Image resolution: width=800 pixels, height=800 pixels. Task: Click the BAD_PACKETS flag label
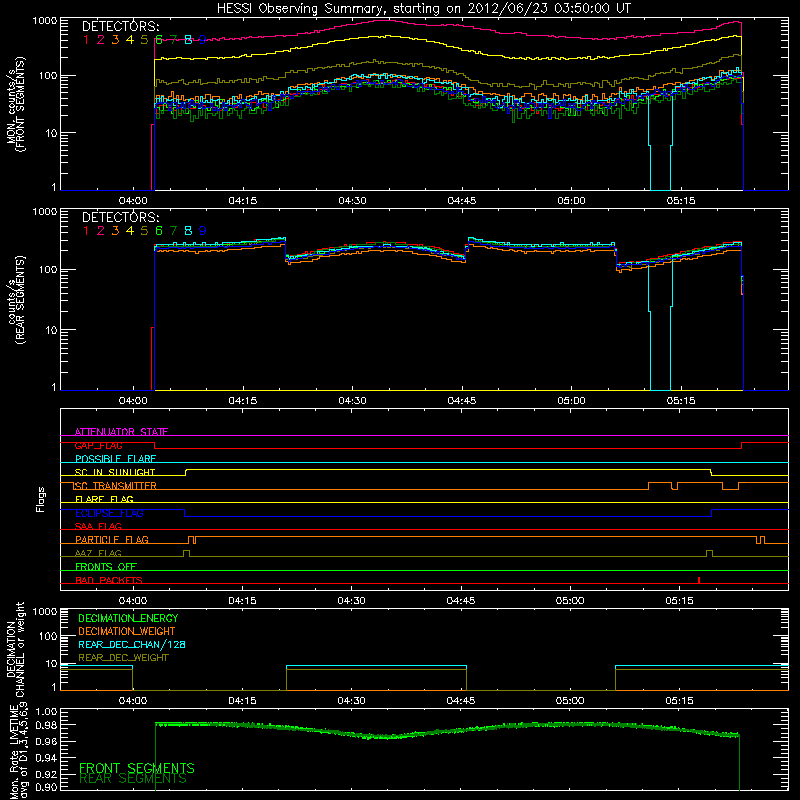point(109,580)
